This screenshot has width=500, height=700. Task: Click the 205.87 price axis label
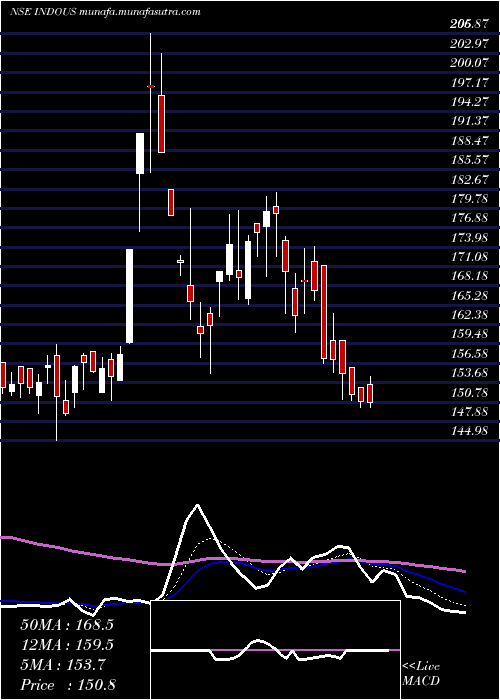coord(469,25)
